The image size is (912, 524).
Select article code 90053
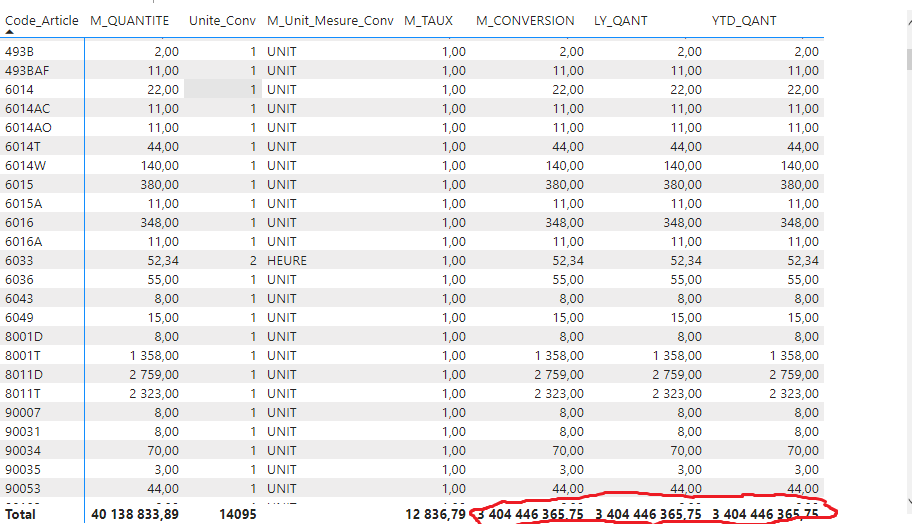[23, 489]
